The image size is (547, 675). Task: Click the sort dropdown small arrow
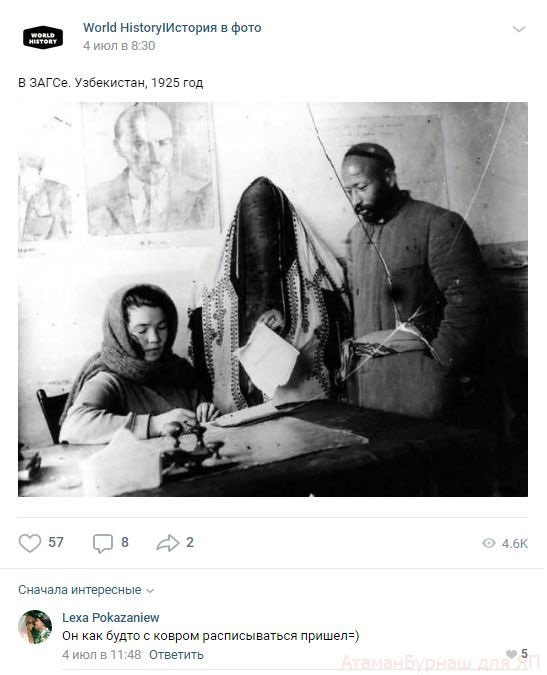coord(150,591)
